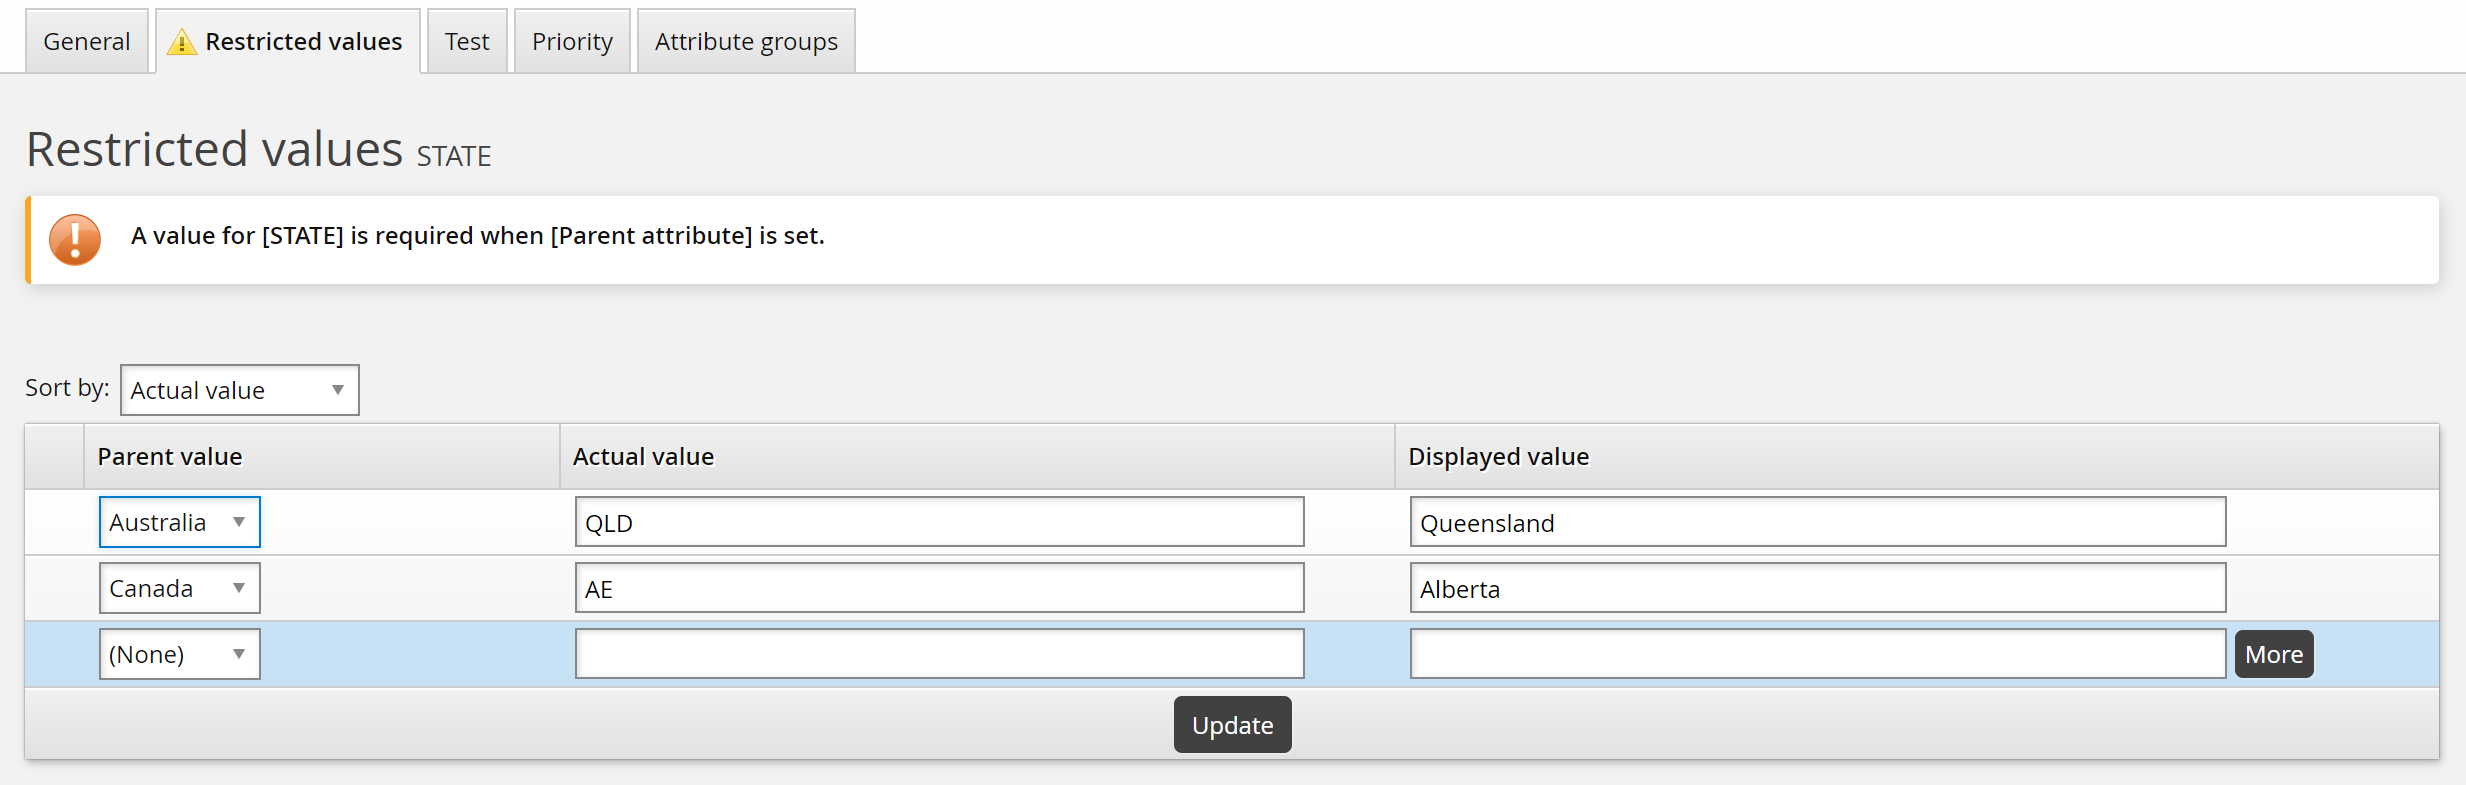Go to the Priority tab

(x=572, y=42)
